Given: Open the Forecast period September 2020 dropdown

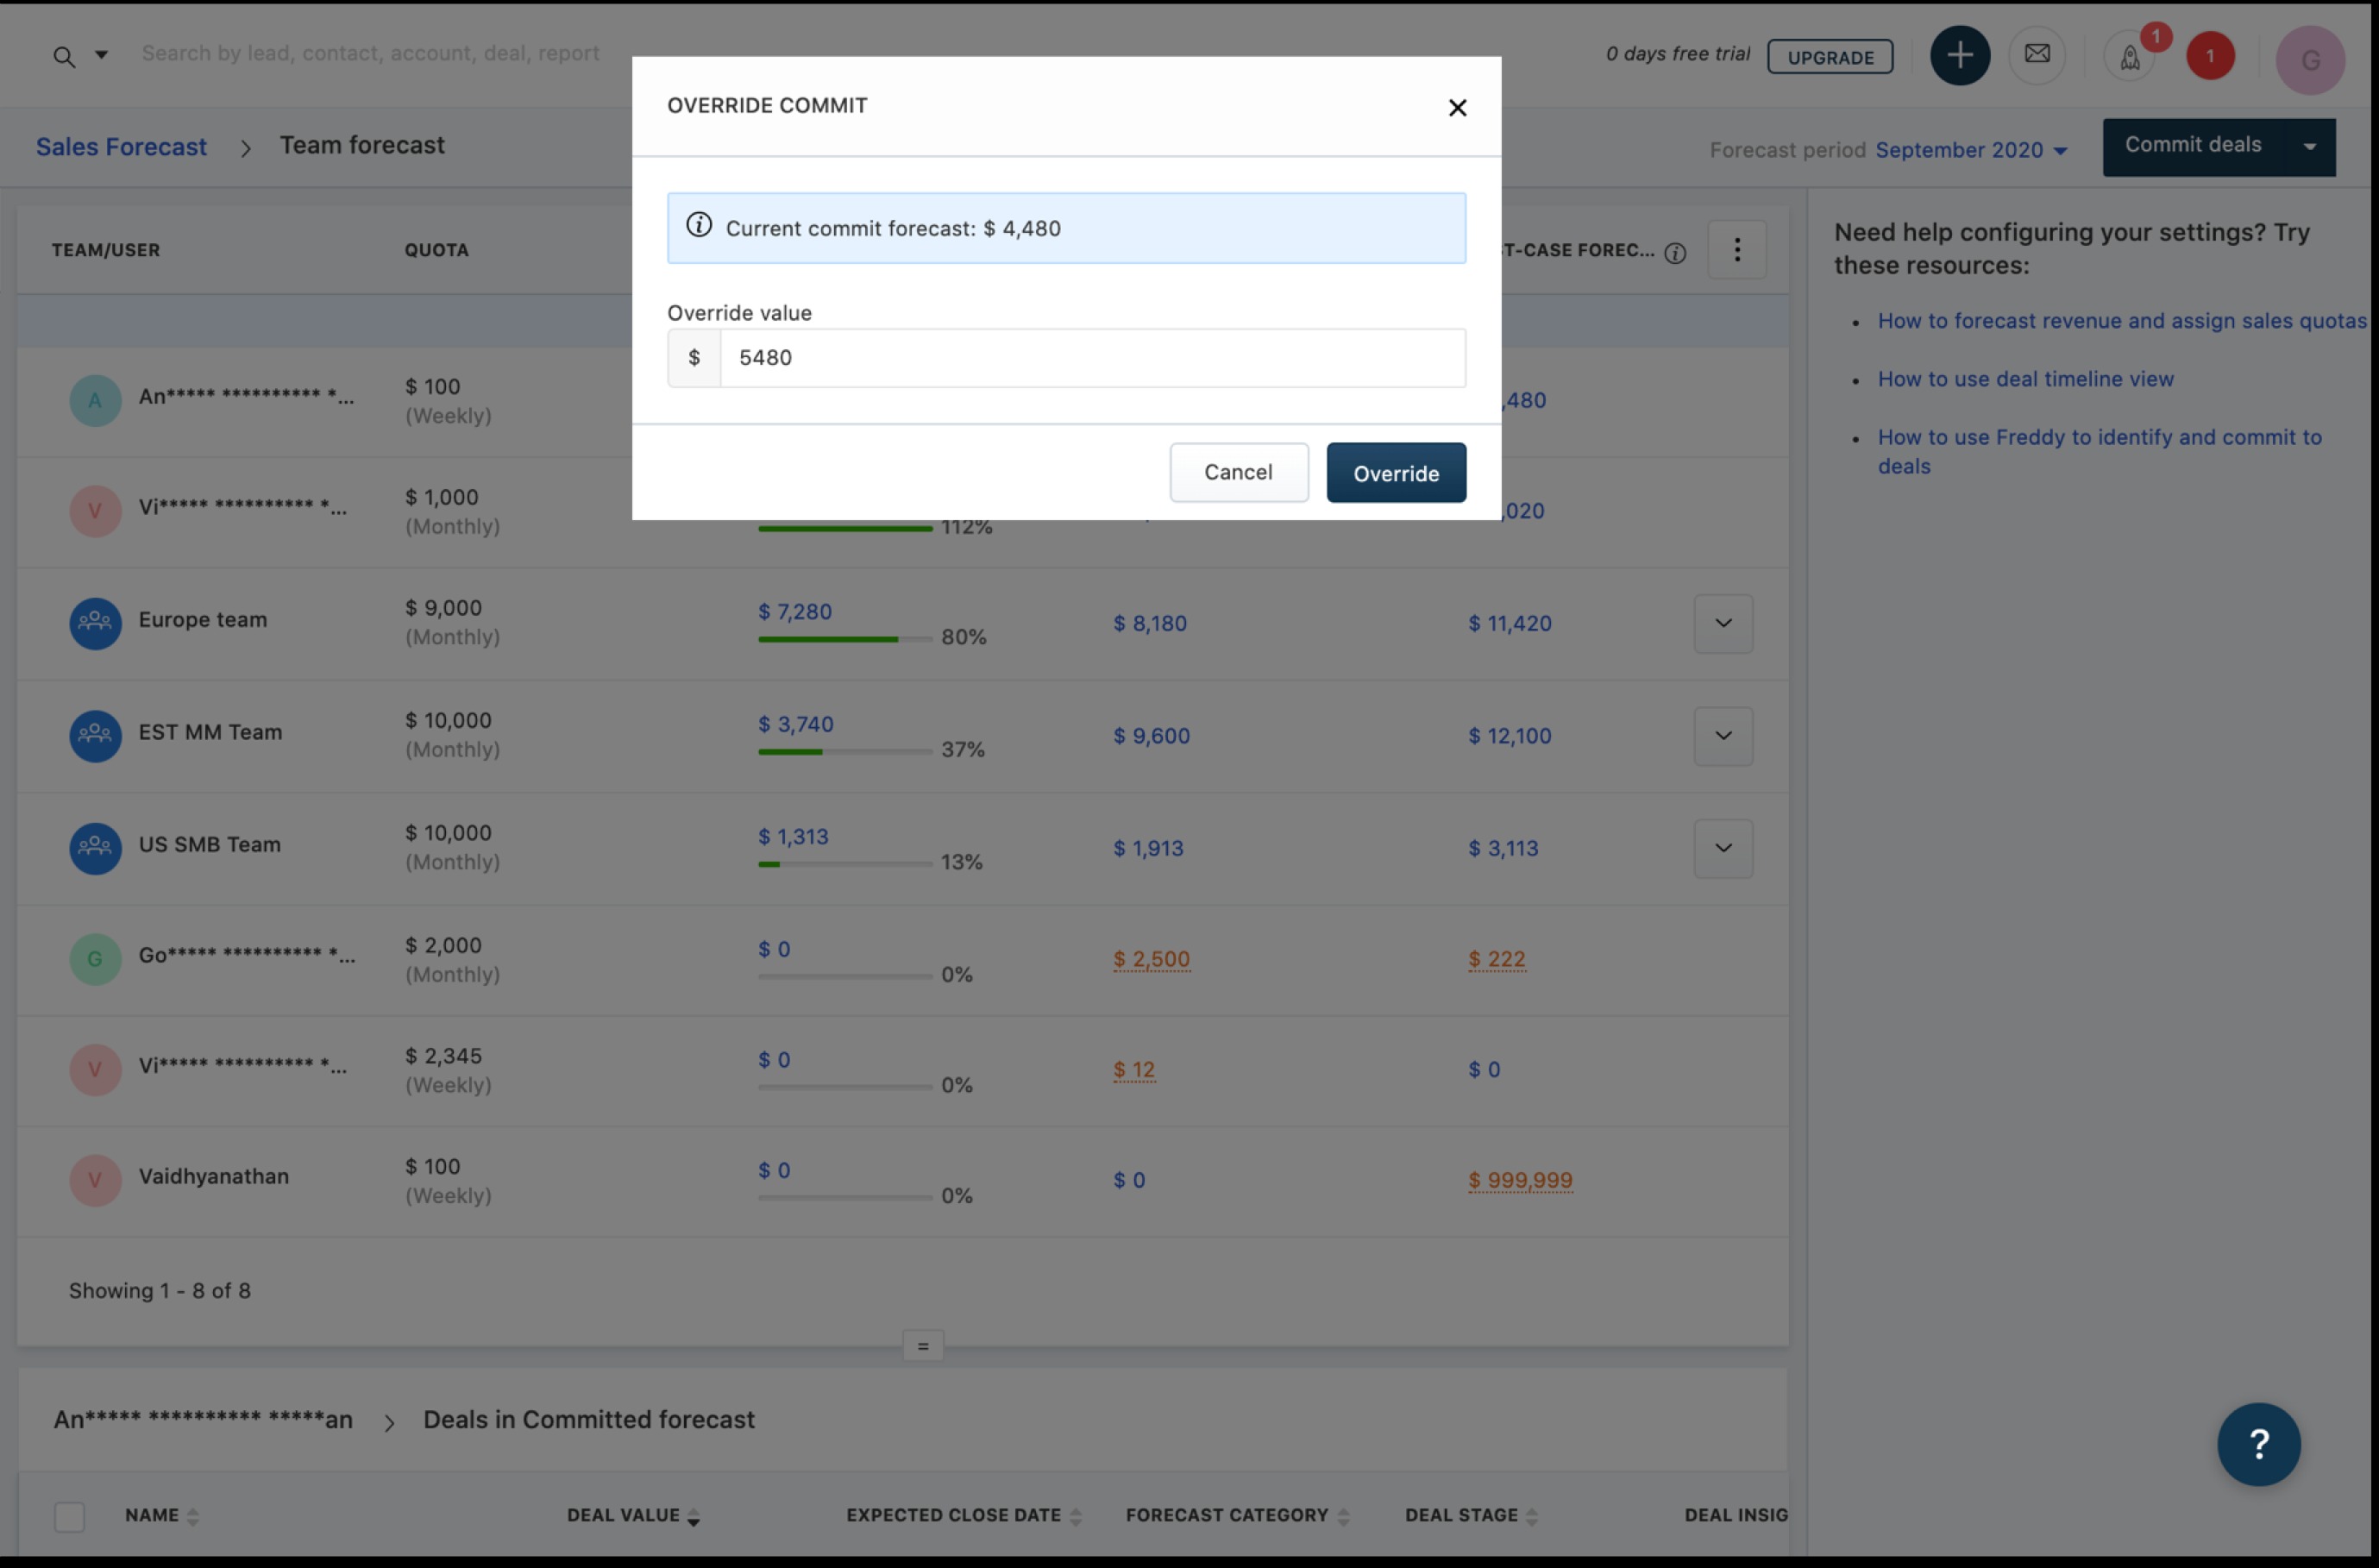Looking at the screenshot, I should point(1970,150).
